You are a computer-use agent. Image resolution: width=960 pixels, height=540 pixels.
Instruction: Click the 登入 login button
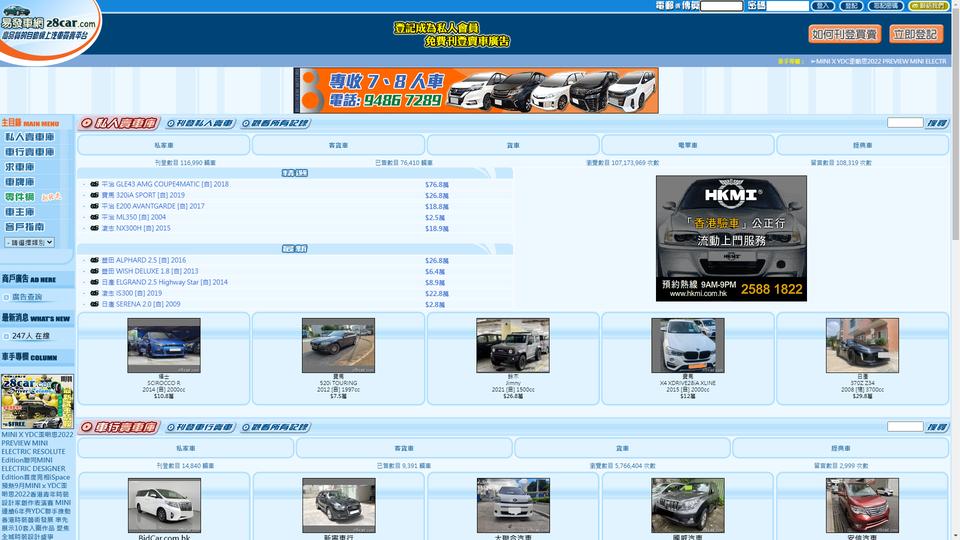823,6
